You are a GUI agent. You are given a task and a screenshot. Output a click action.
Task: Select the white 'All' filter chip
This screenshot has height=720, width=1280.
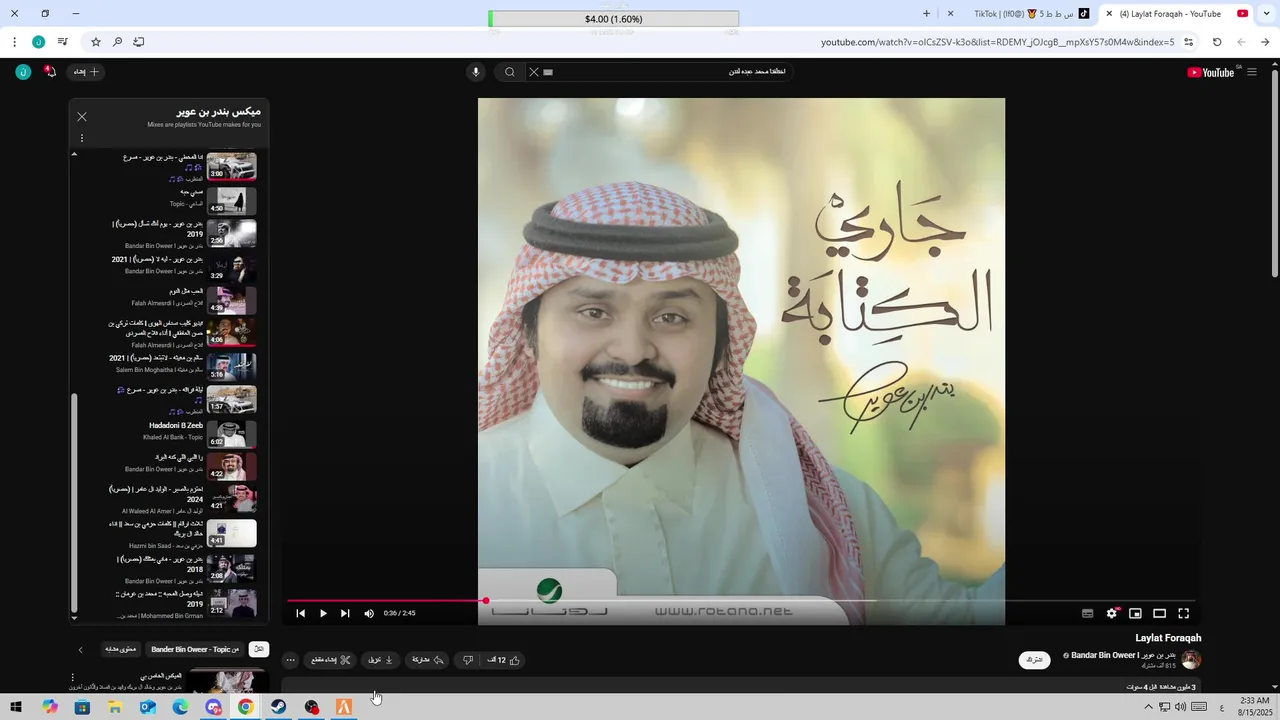coord(259,649)
